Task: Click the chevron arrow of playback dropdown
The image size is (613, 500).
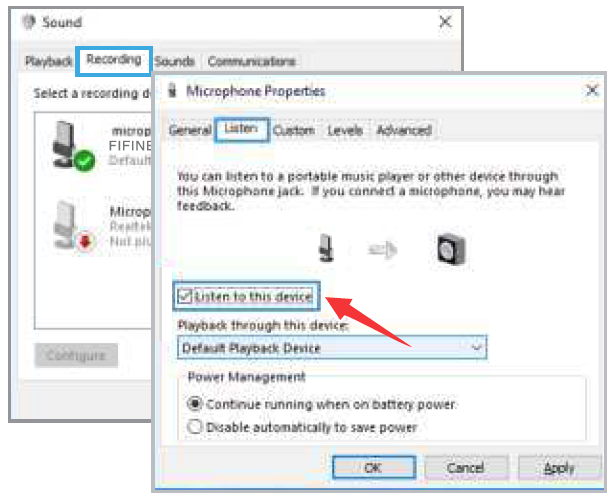Action: (476, 348)
